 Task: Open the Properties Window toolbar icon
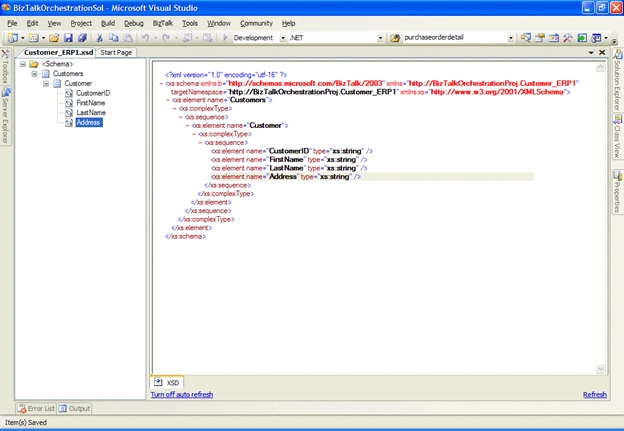pos(540,38)
